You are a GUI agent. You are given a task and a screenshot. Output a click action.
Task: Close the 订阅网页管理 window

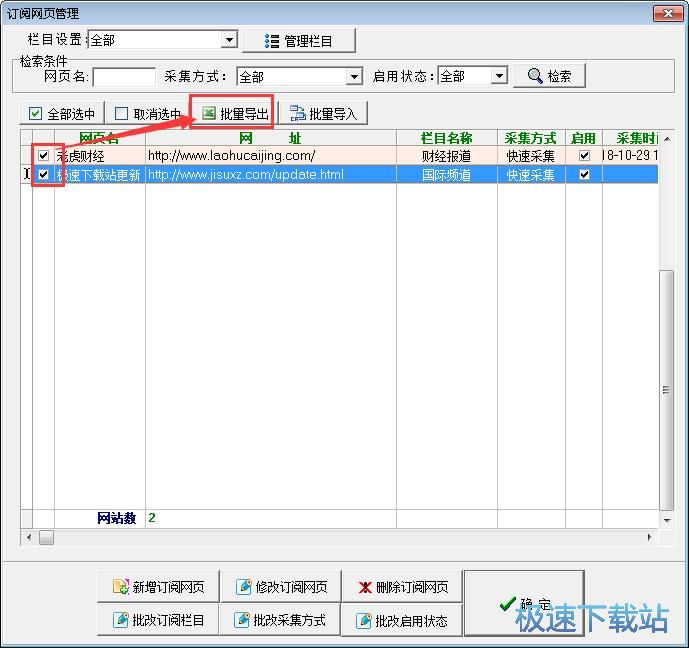(668, 14)
